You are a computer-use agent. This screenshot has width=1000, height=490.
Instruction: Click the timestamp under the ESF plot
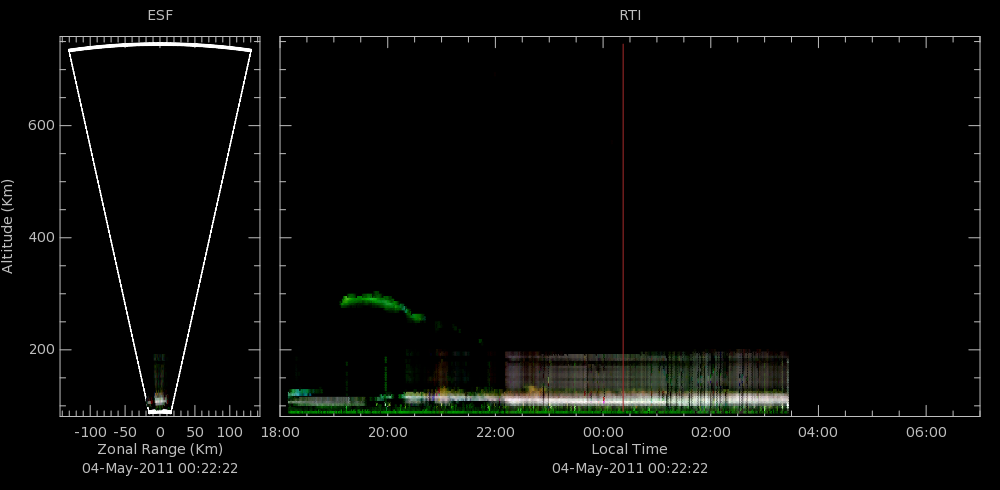[160, 468]
